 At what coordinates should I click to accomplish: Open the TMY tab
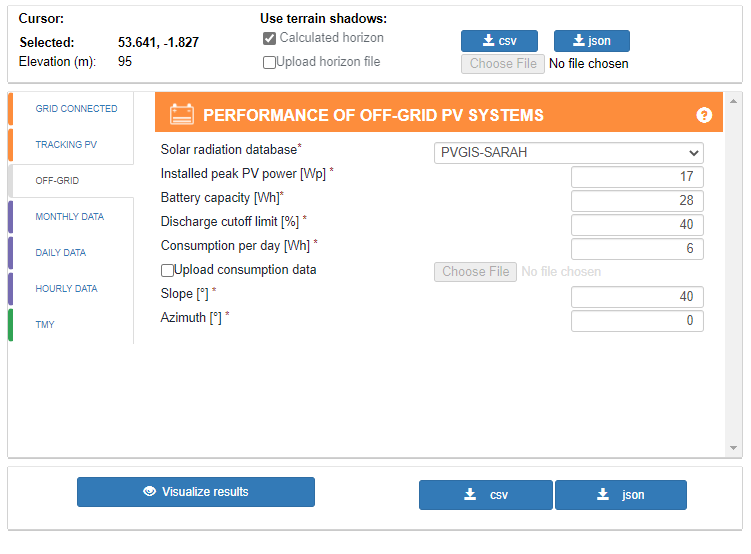46,325
